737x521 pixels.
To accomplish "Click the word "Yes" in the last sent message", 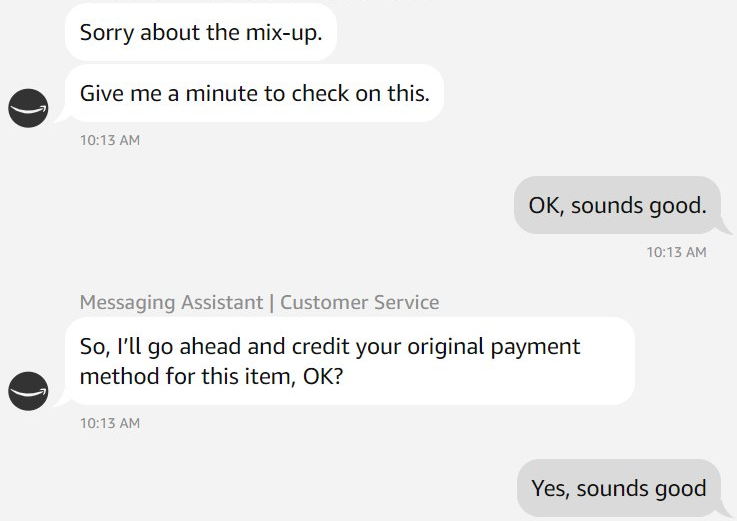I will (549, 488).
